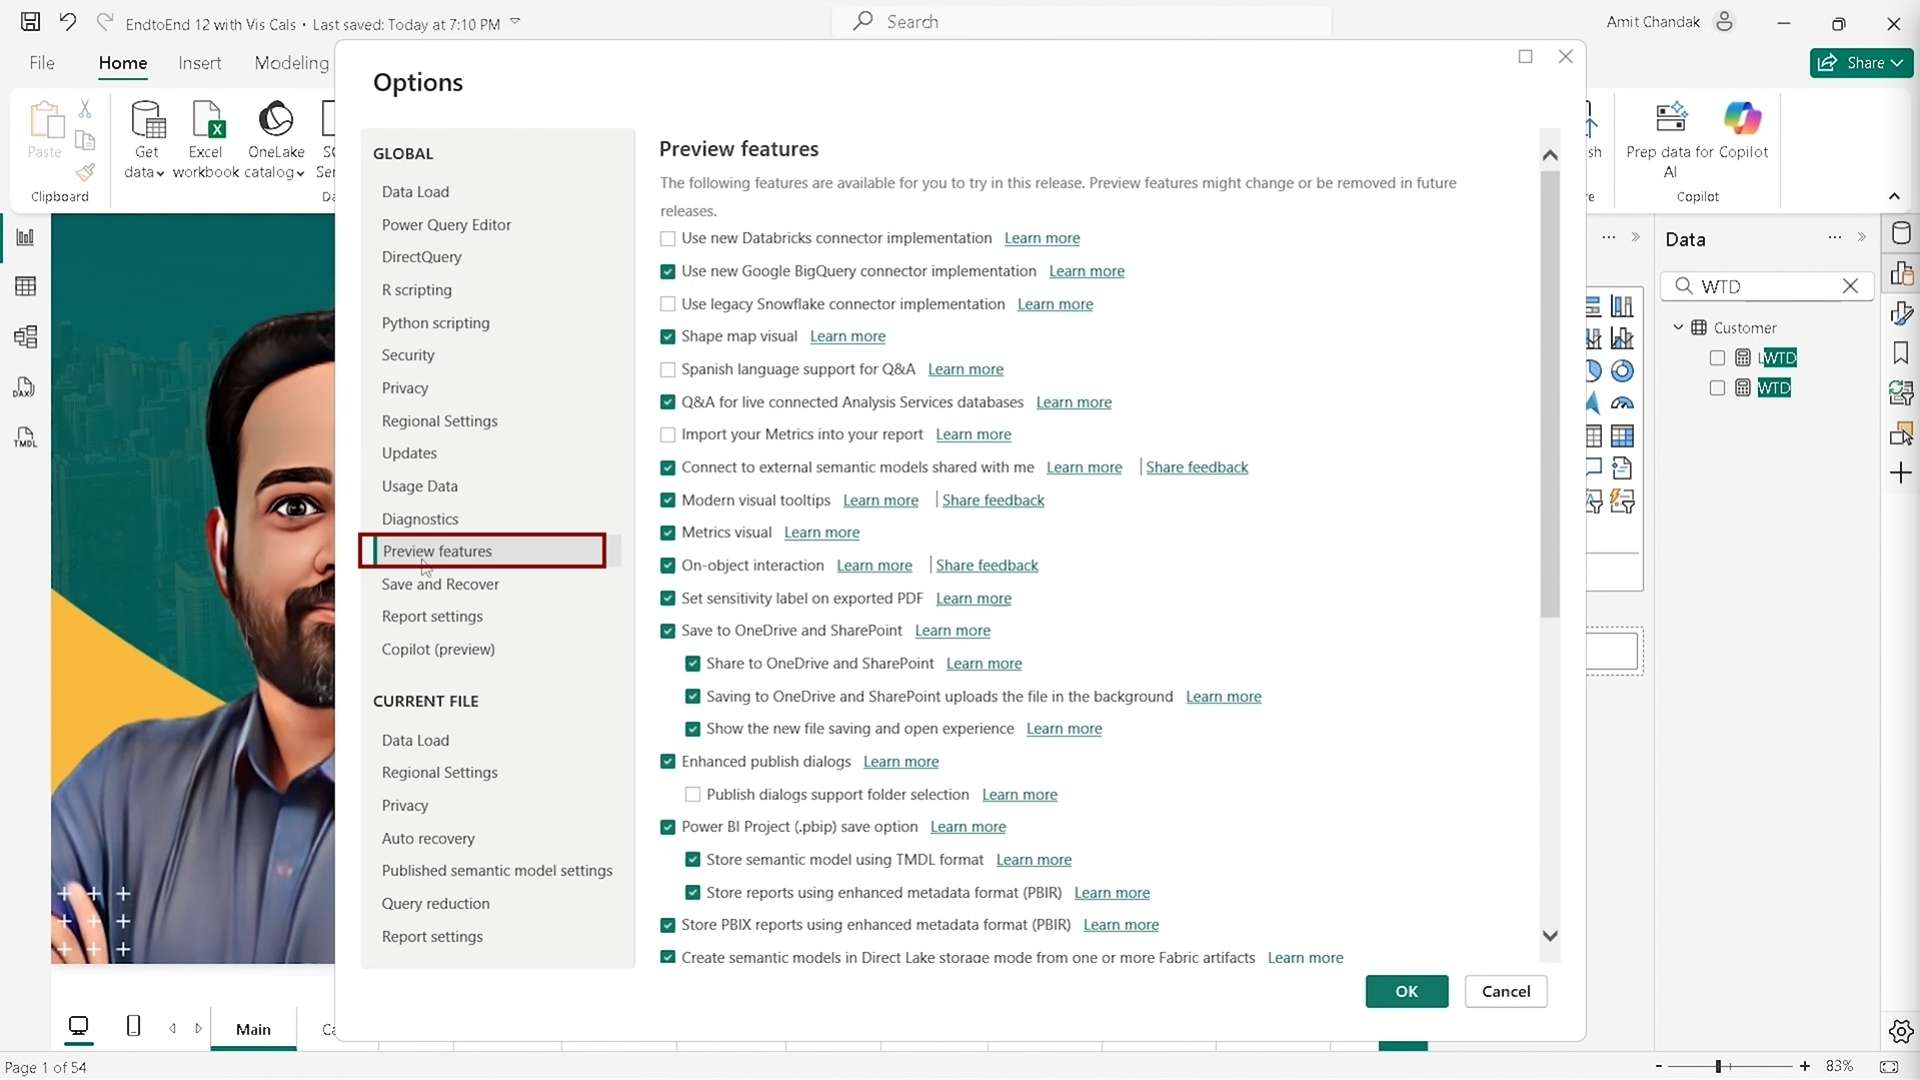1920x1080 pixels.
Task: Select the gauge visual
Action: coord(1623,403)
